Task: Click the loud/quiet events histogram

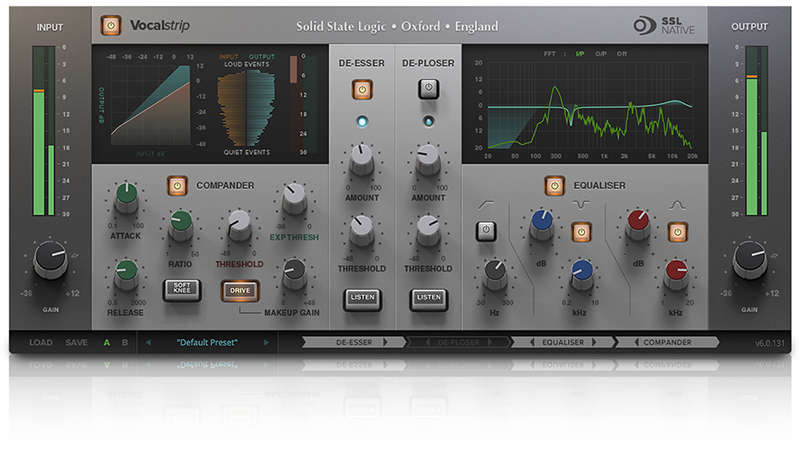Action: click(247, 108)
